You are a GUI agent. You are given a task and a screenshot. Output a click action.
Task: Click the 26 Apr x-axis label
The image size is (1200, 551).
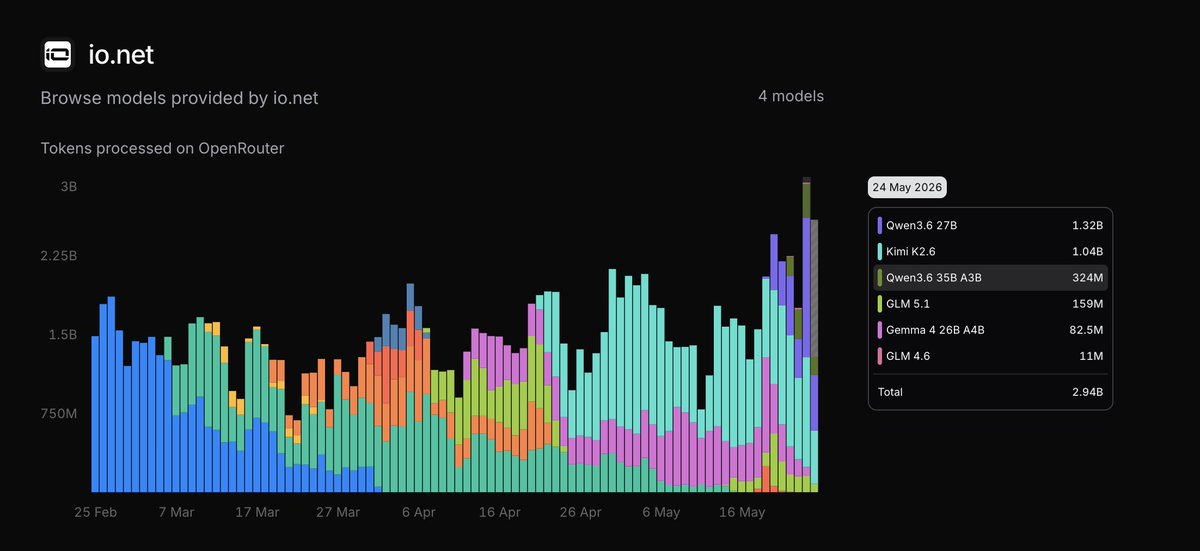pos(580,512)
